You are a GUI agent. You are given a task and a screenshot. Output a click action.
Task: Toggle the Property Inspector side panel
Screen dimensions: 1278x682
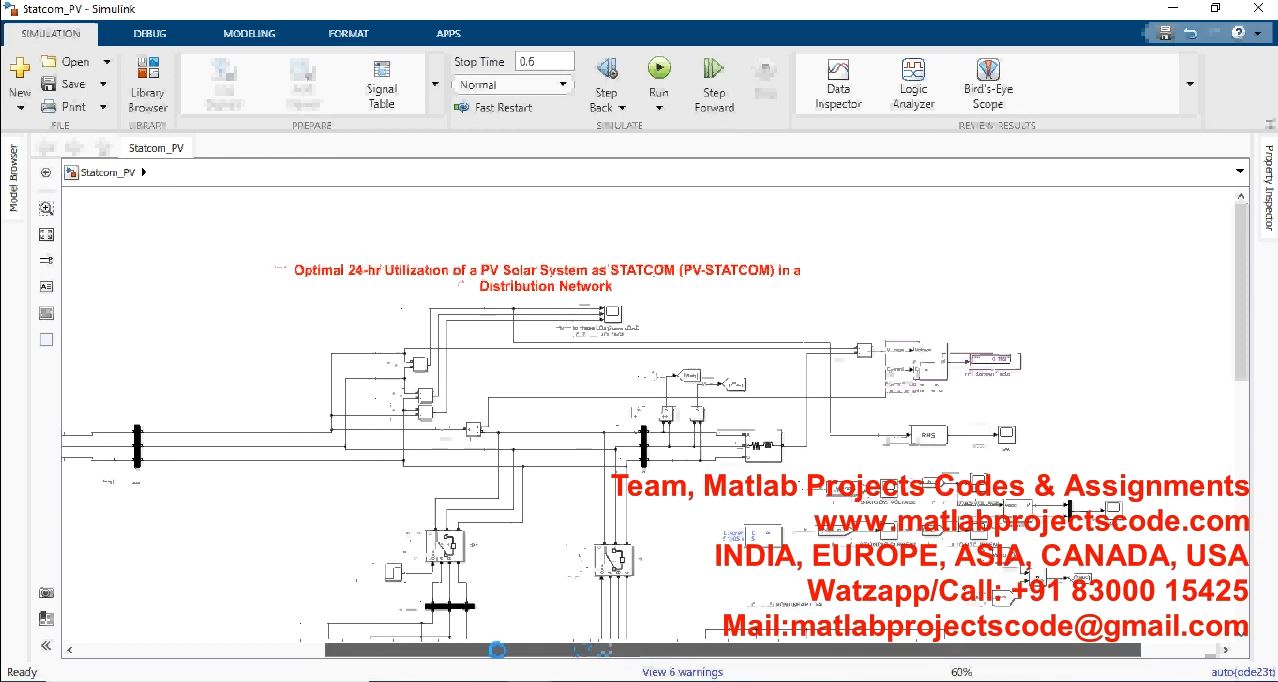point(1269,188)
